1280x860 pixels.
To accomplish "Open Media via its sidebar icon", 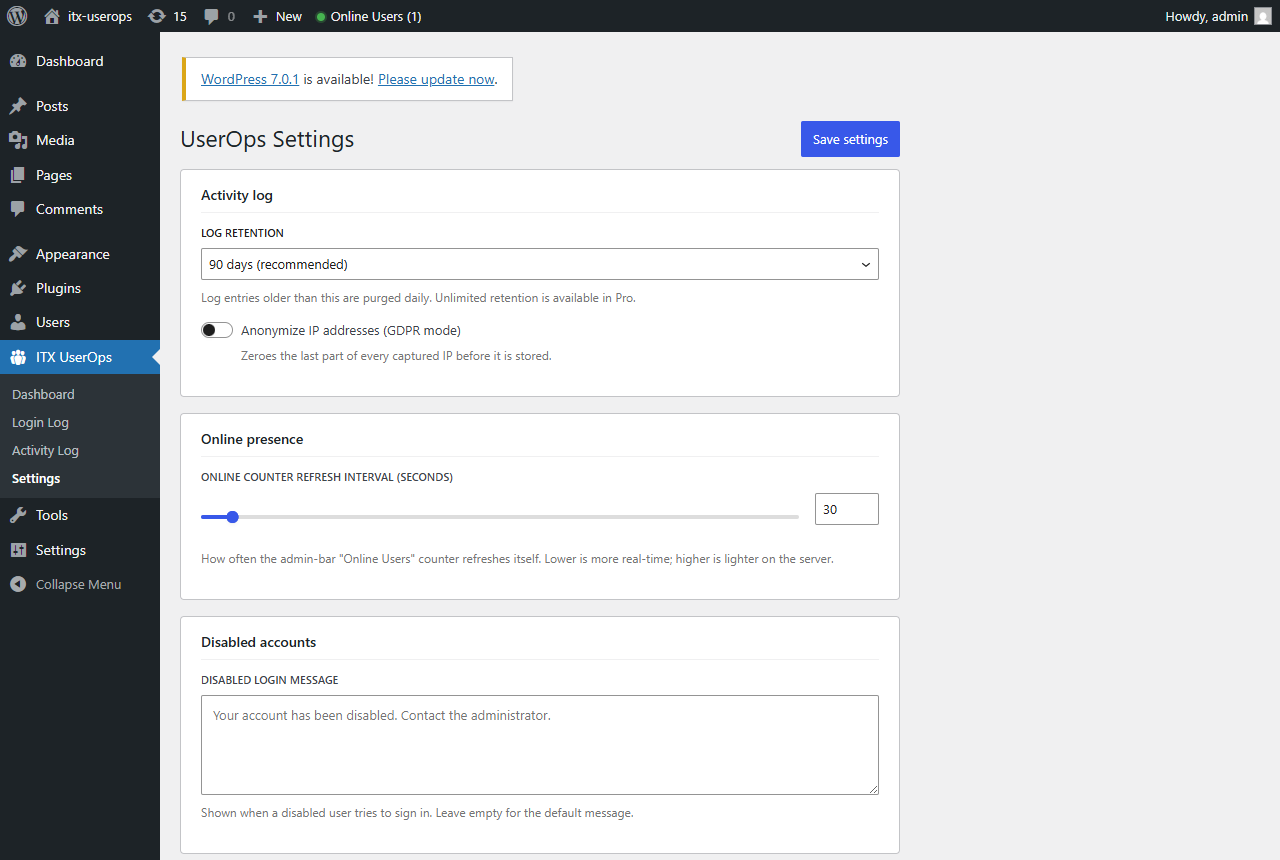I will tap(18, 140).
